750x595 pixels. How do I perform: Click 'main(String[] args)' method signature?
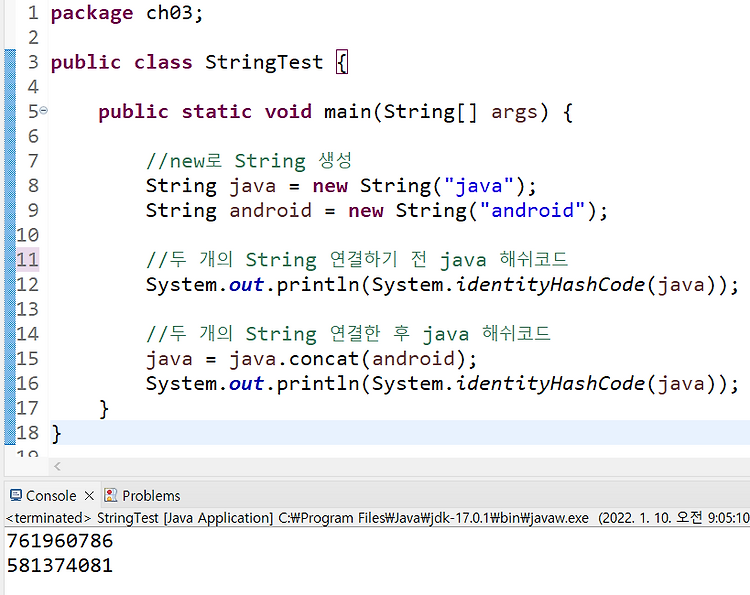coord(436,112)
